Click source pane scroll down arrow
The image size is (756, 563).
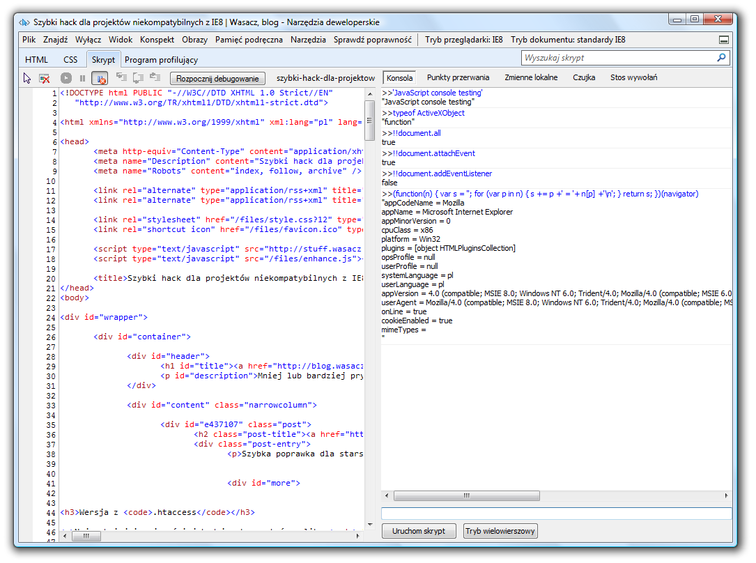tap(370, 524)
